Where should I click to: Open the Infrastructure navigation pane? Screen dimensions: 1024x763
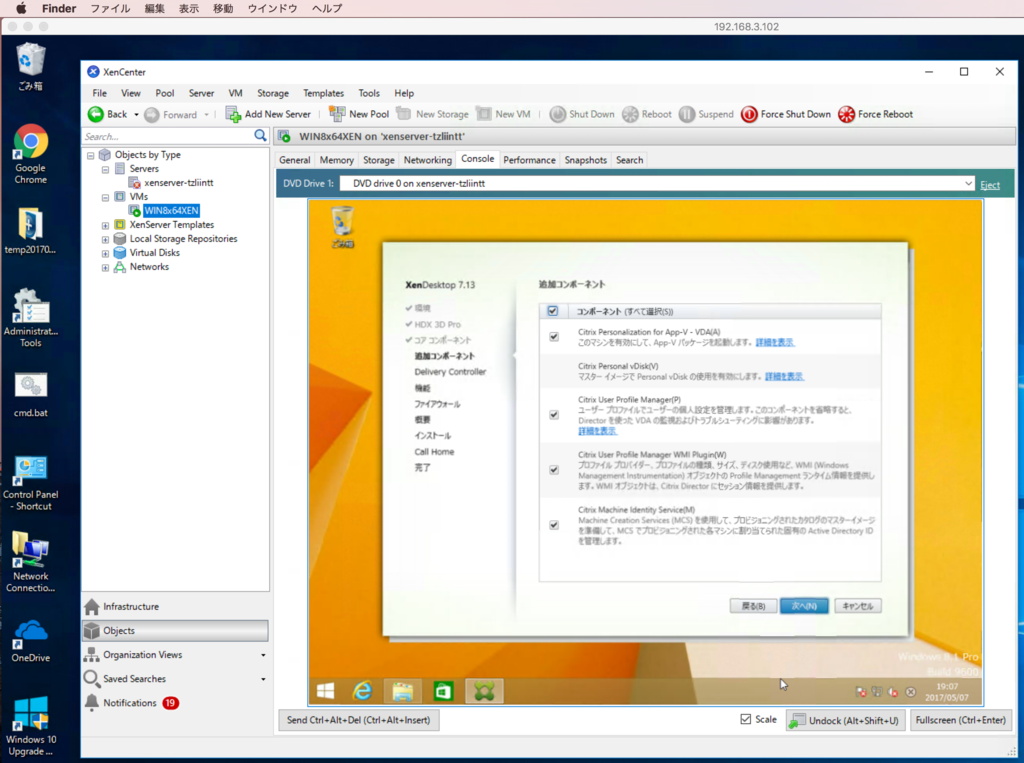(175, 607)
